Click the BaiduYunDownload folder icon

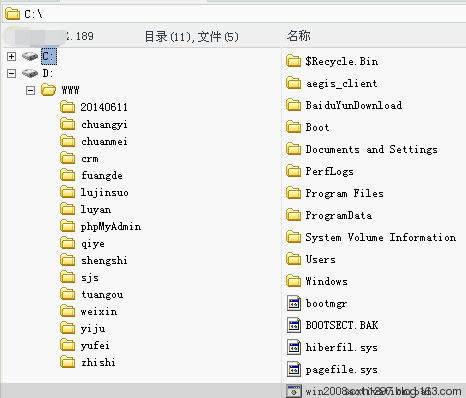tap(294, 105)
